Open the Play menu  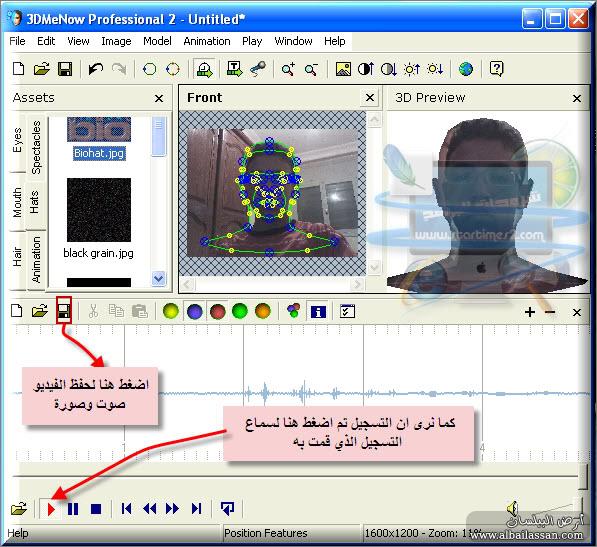pyautogui.click(x=252, y=41)
